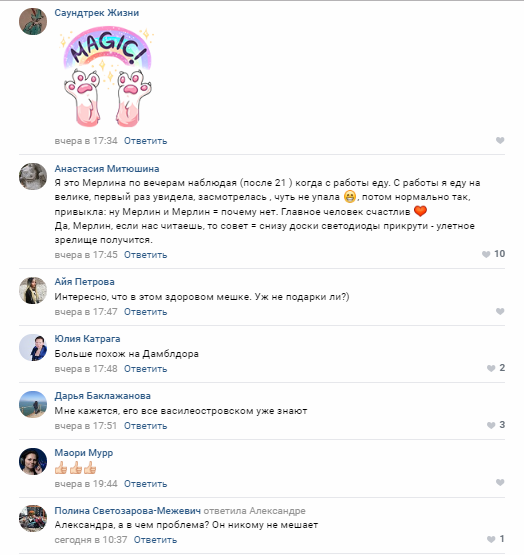
Task: Click the MAGIC cat paws sticker
Action: tap(107, 76)
